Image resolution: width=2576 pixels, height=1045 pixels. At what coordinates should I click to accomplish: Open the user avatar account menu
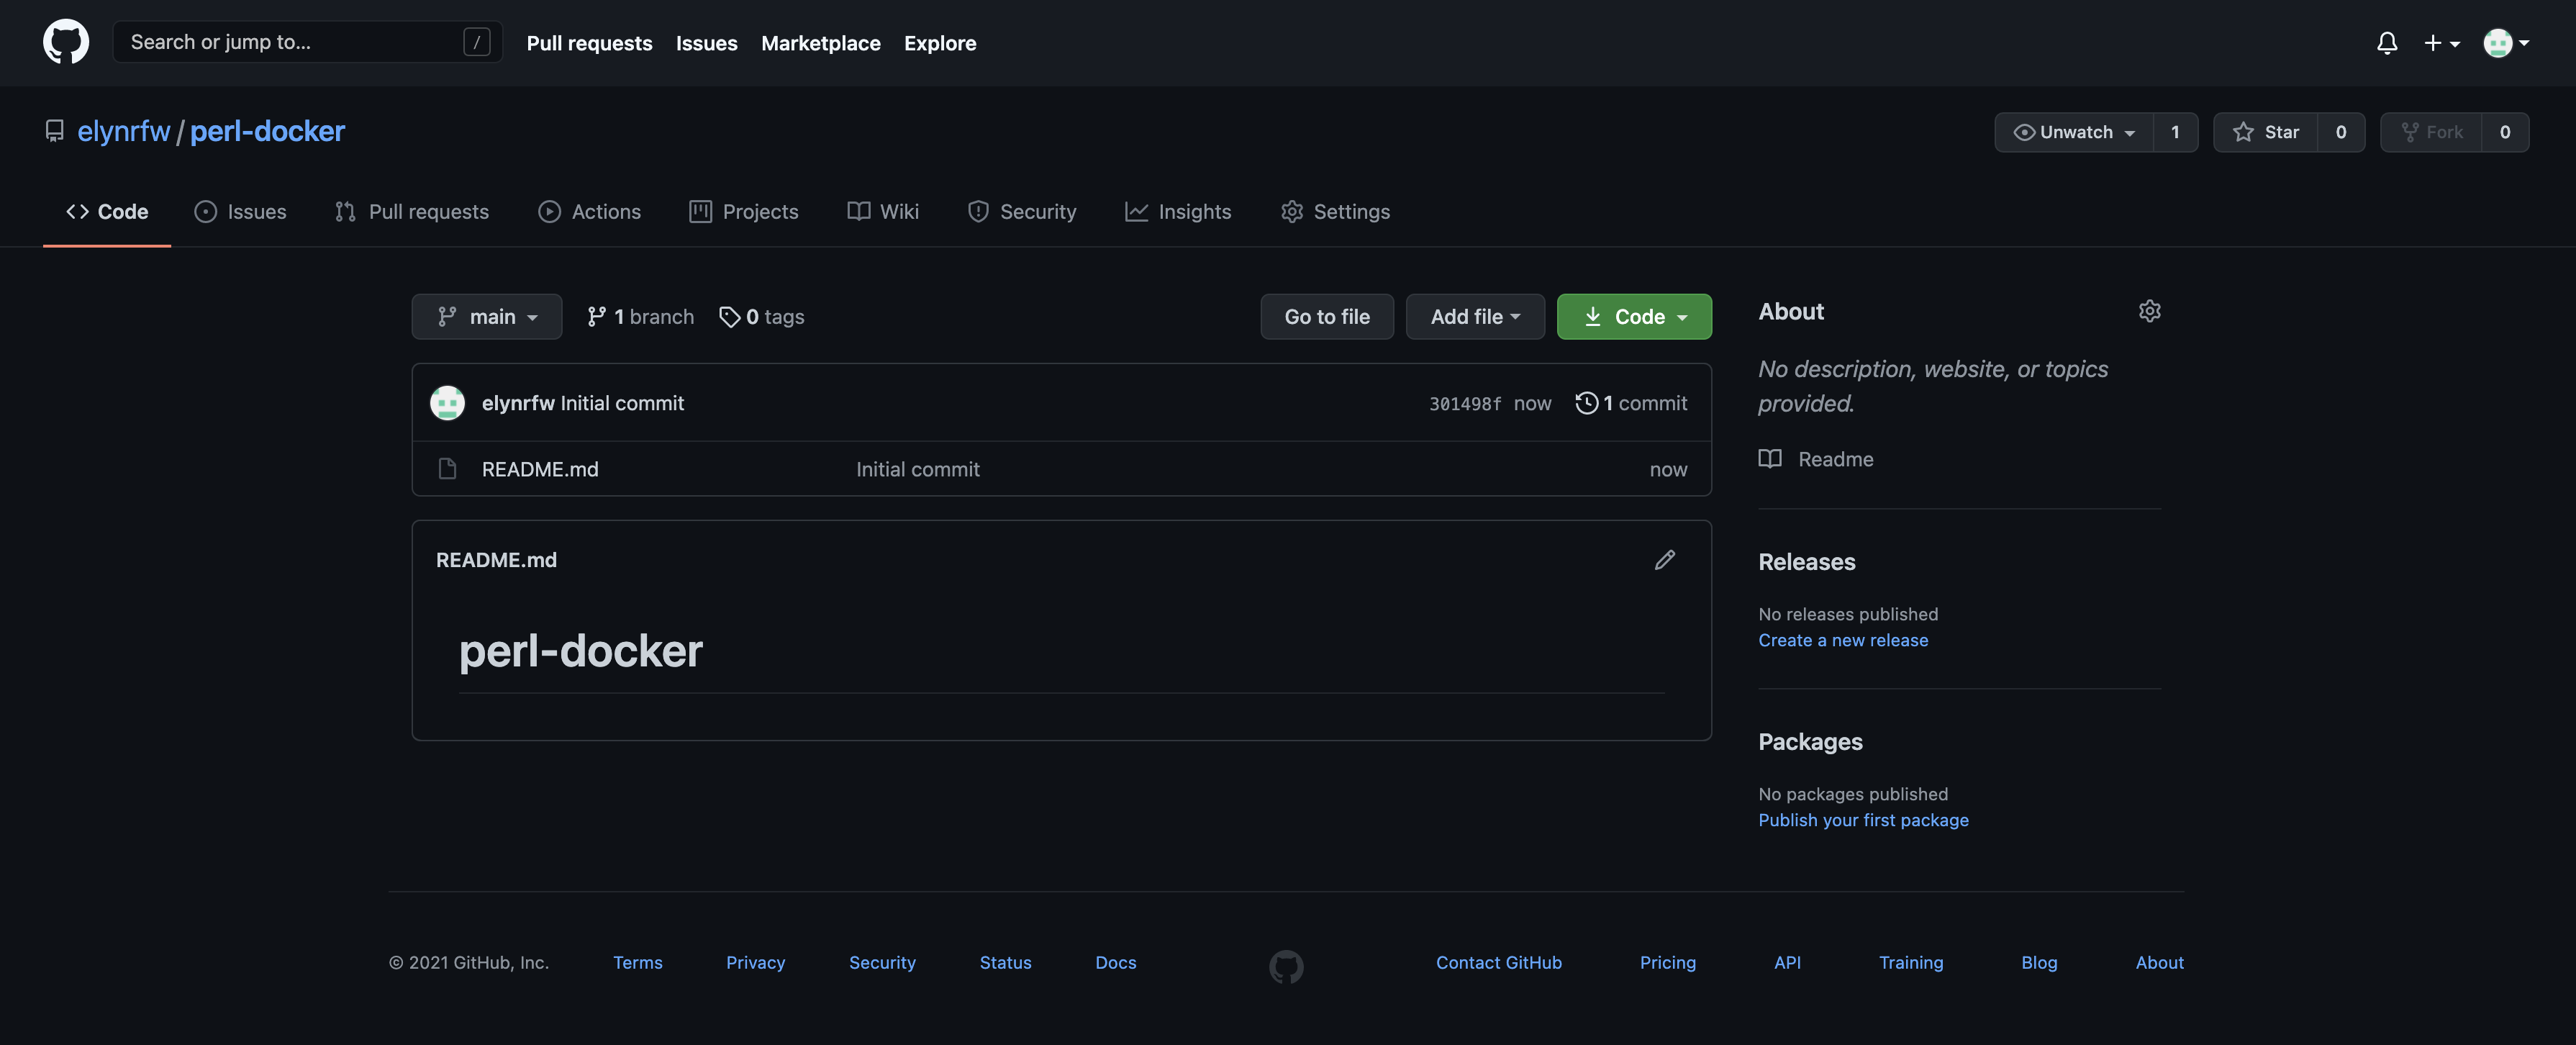point(2506,43)
